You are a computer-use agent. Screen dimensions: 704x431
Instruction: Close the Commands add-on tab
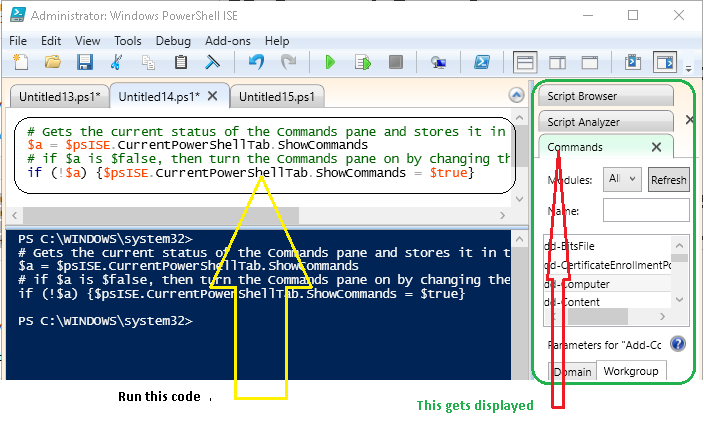pos(656,147)
